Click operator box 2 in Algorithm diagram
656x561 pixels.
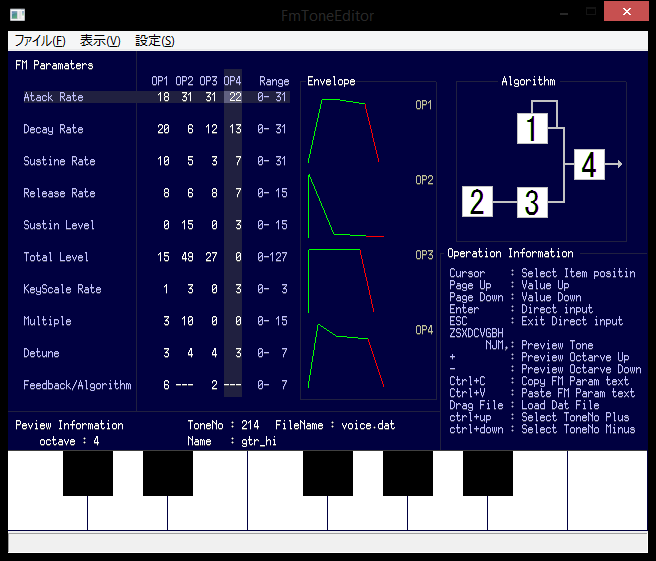click(x=477, y=202)
